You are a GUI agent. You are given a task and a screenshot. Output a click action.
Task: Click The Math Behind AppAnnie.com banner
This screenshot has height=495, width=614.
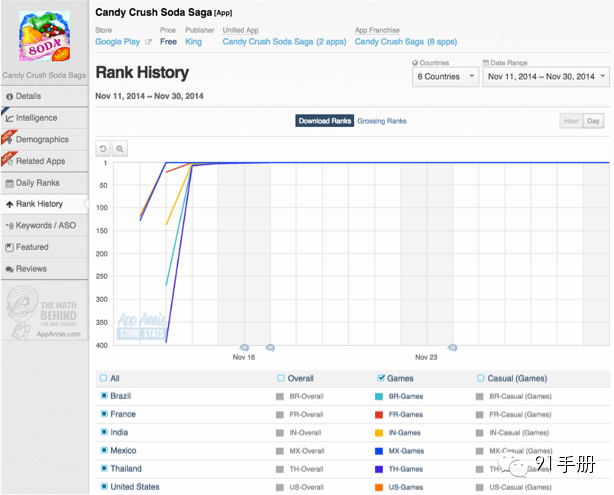(x=44, y=312)
